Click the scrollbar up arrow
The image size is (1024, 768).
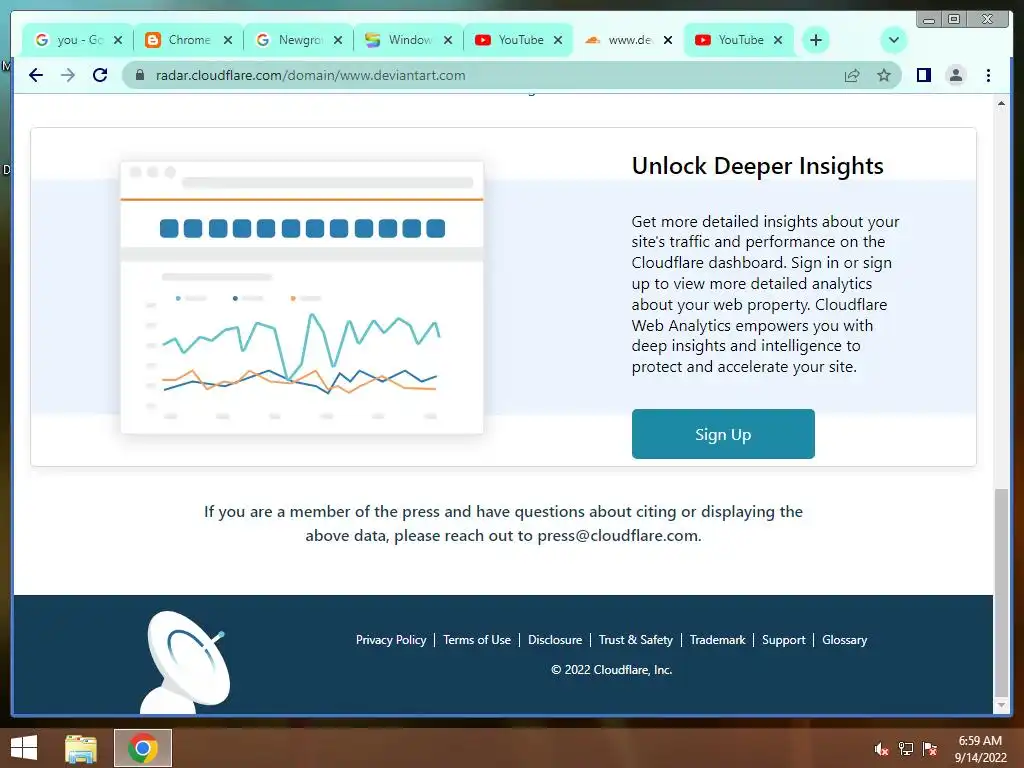point(1001,103)
